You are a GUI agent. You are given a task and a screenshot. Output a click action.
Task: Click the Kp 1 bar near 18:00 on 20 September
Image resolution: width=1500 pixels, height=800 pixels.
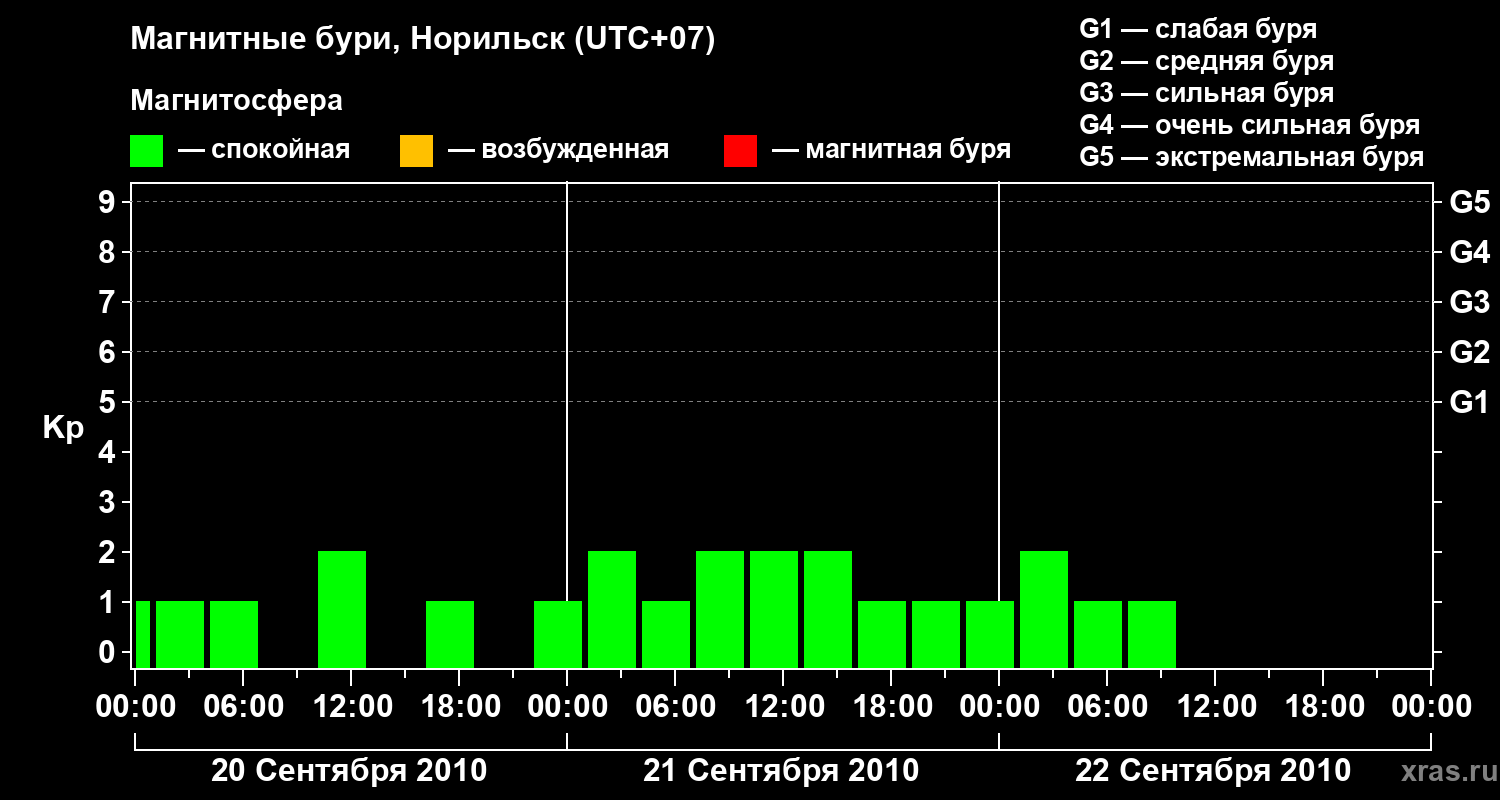(450, 634)
